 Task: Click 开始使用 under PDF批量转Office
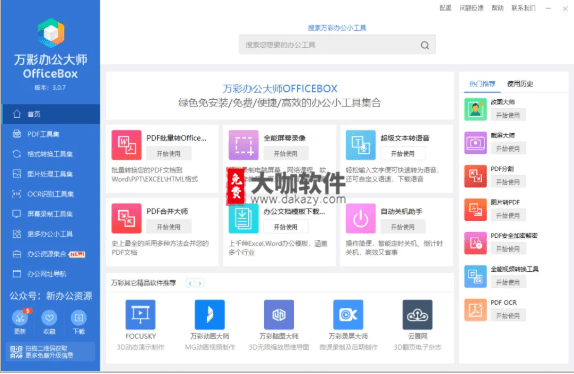tap(168, 153)
